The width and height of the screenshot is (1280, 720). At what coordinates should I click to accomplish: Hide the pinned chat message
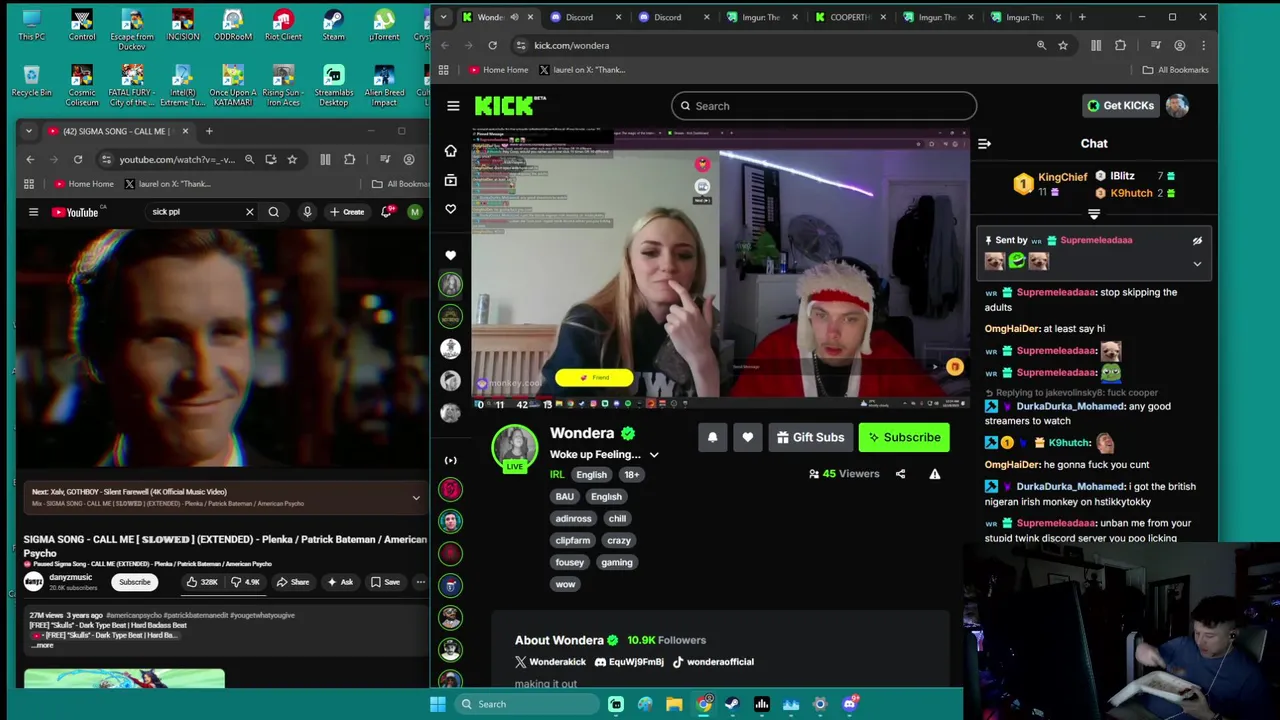(1197, 241)
